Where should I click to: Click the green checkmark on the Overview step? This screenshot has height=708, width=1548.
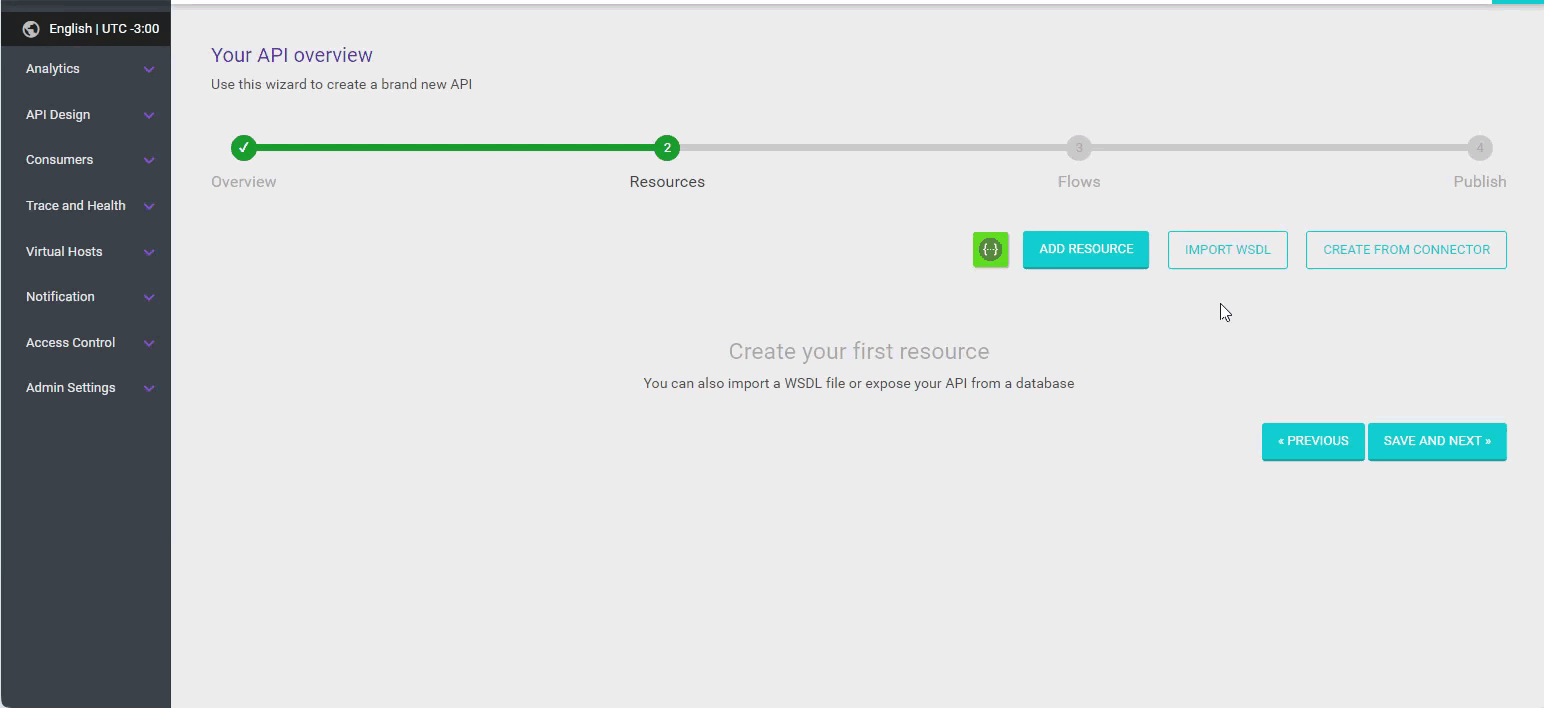pos(243,147)
